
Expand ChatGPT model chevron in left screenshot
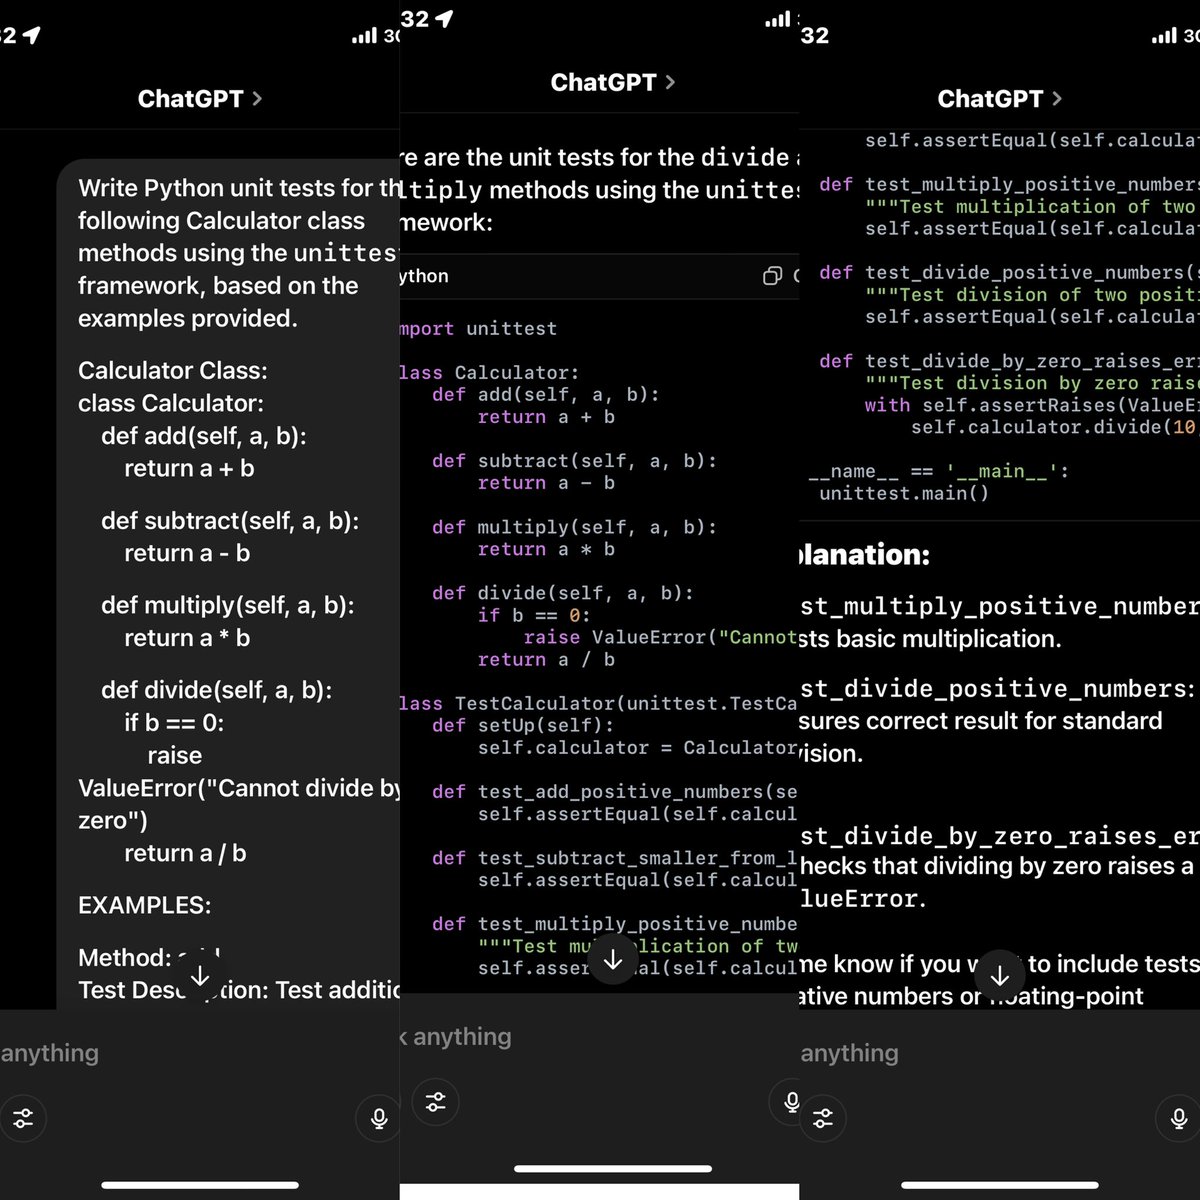(x=257, y=98)
